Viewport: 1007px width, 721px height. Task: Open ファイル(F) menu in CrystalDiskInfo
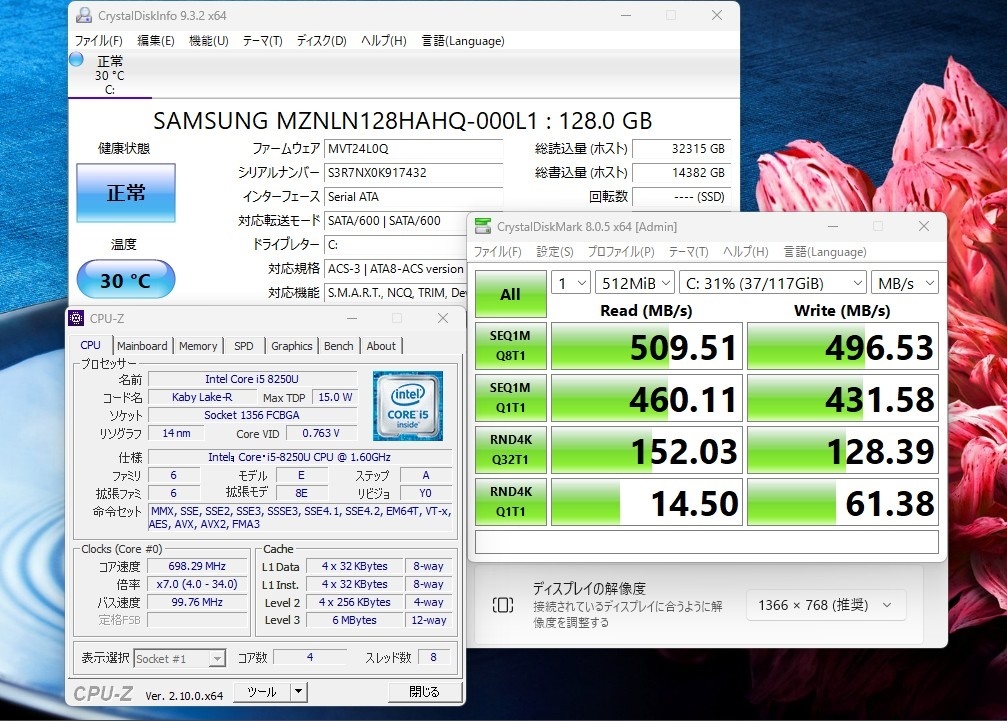coord(98,40)
